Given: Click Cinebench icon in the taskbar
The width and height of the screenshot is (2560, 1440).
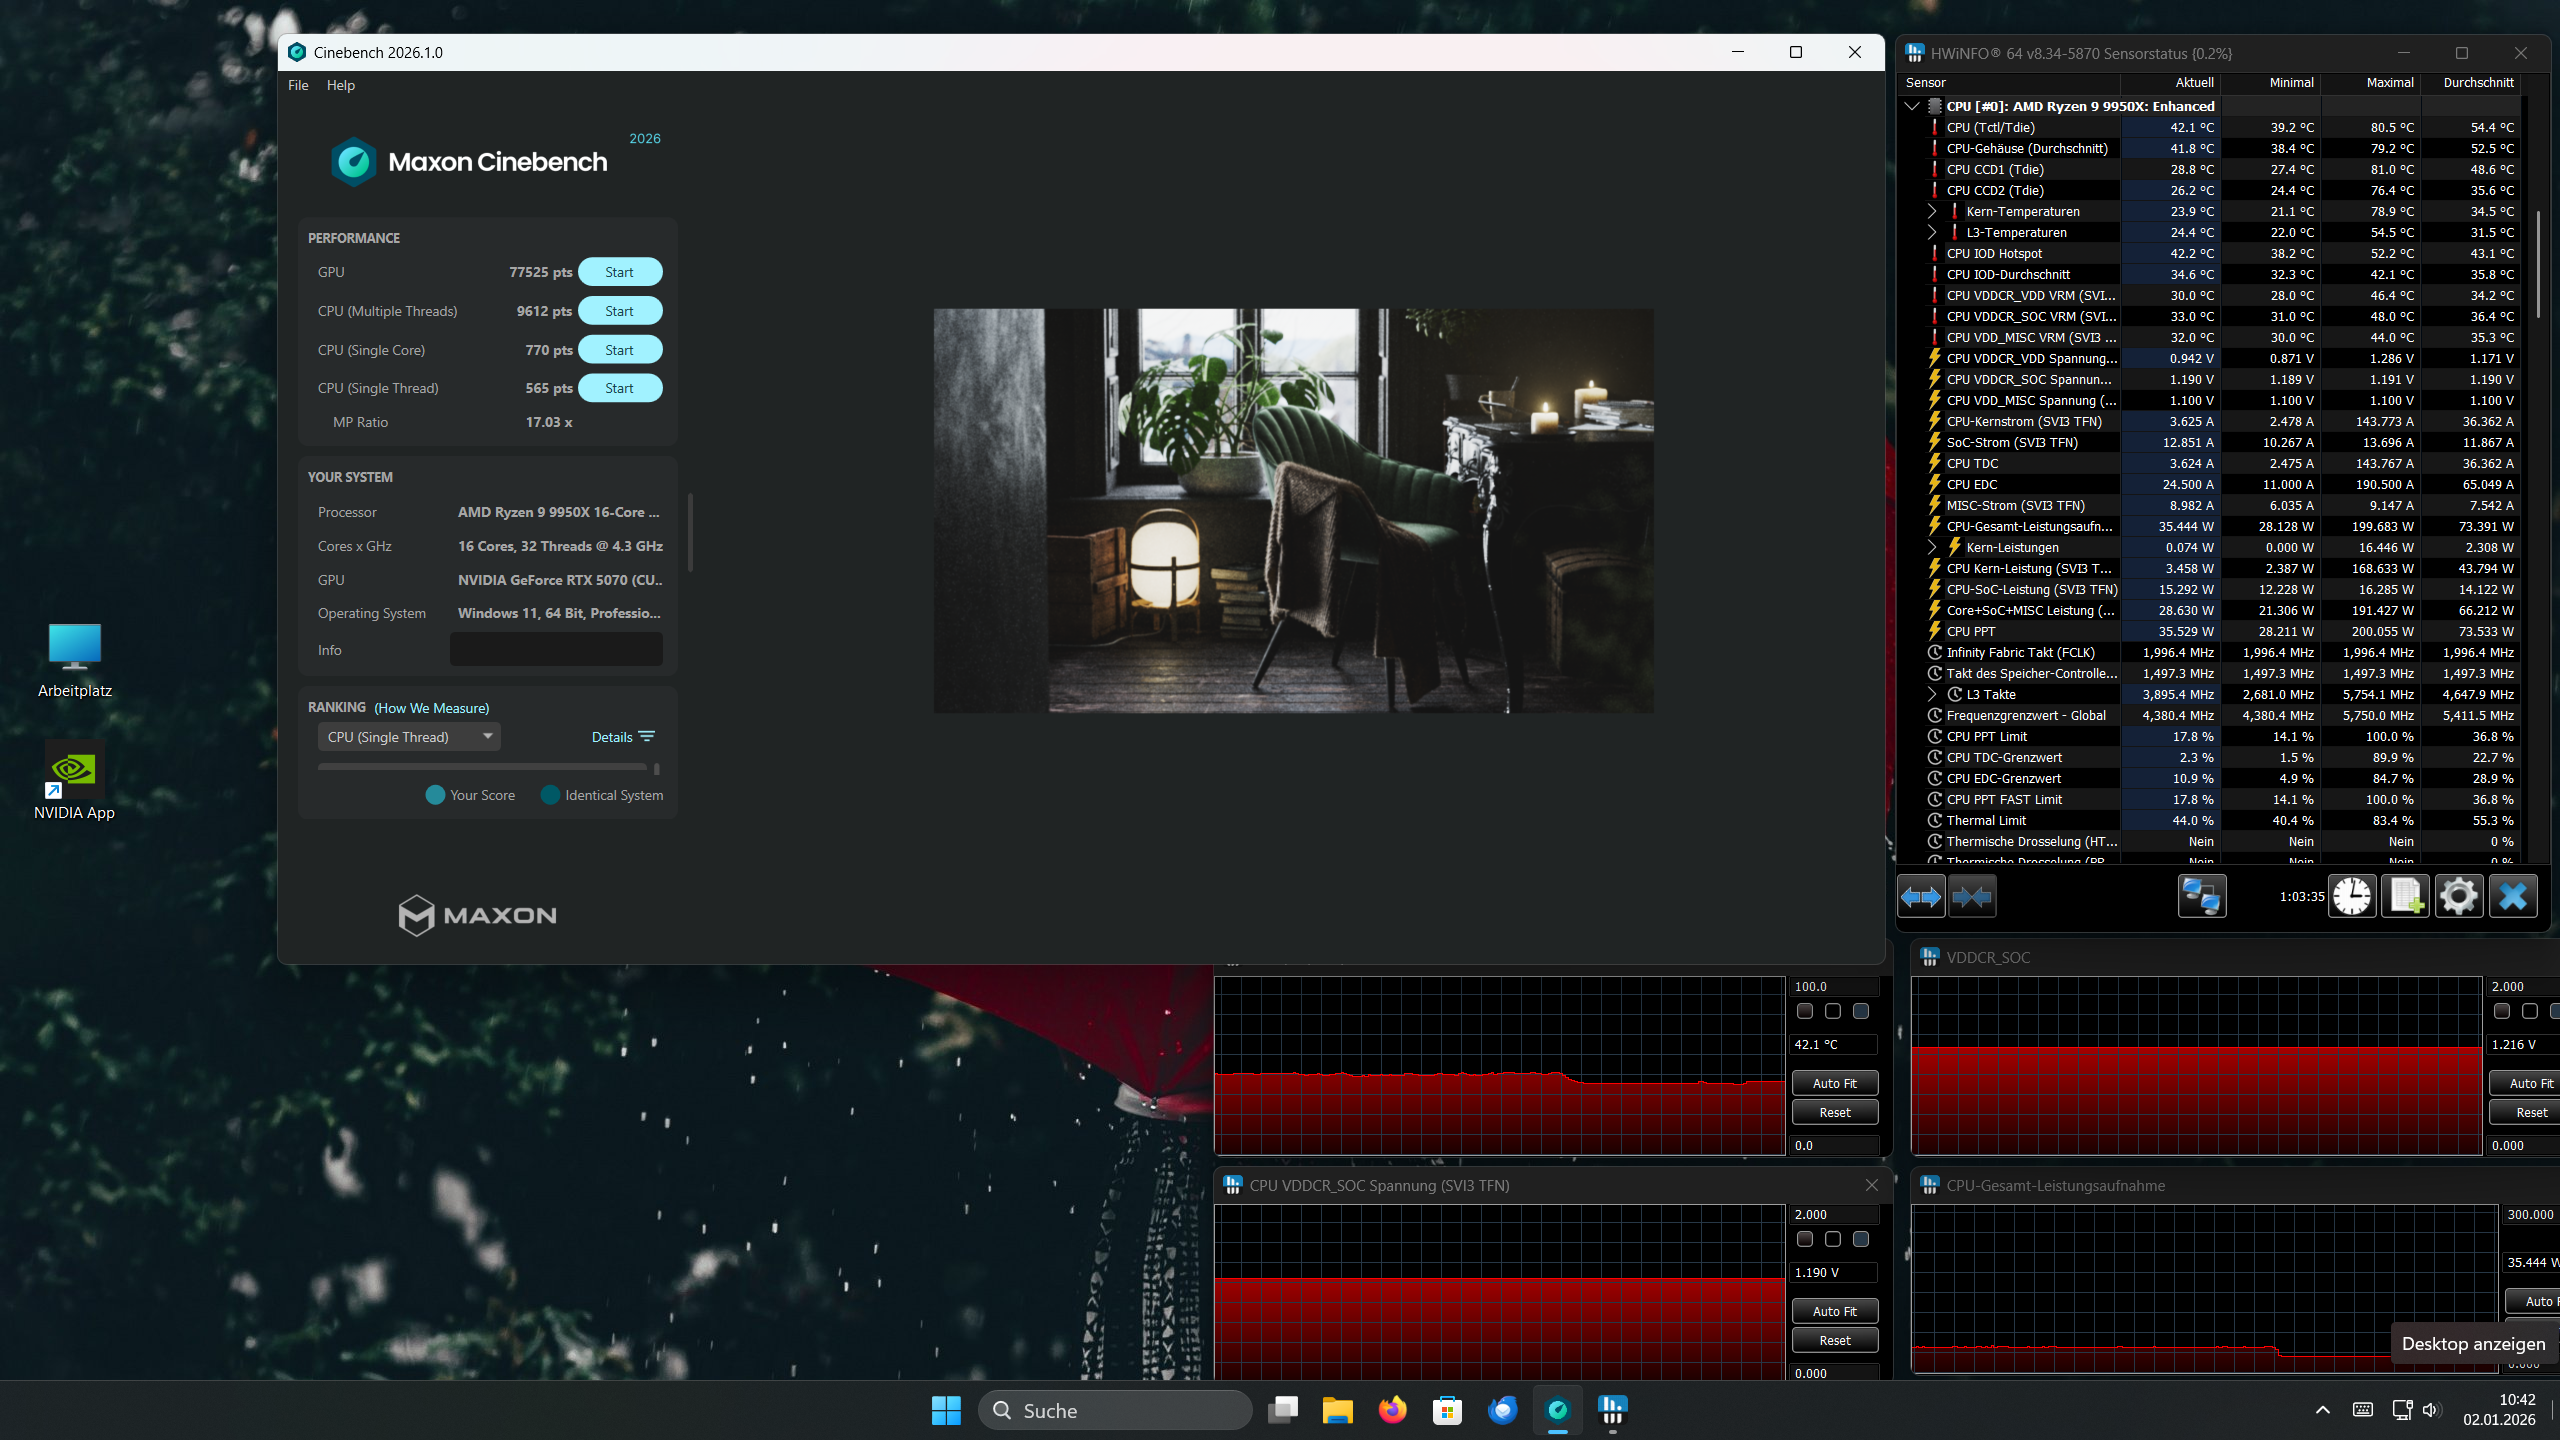Looking at the screenshot, I should tap(1557, 1410).
